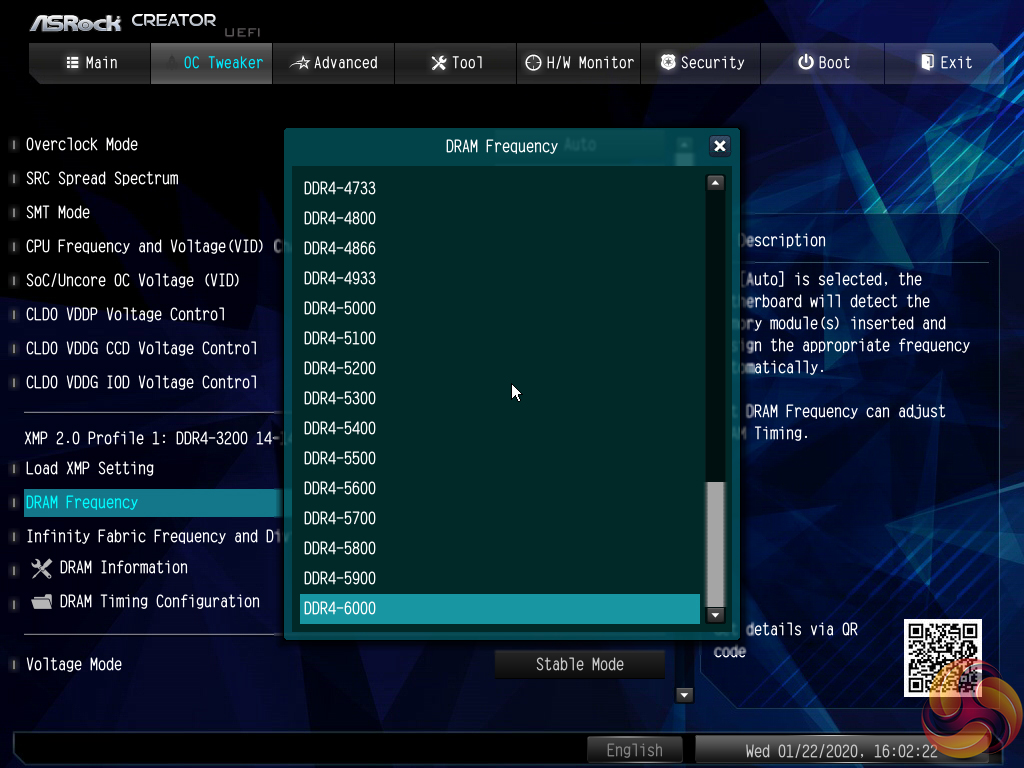Open the Boot tab
This screenshot has height=768, width=1024.
click(823, 63)
